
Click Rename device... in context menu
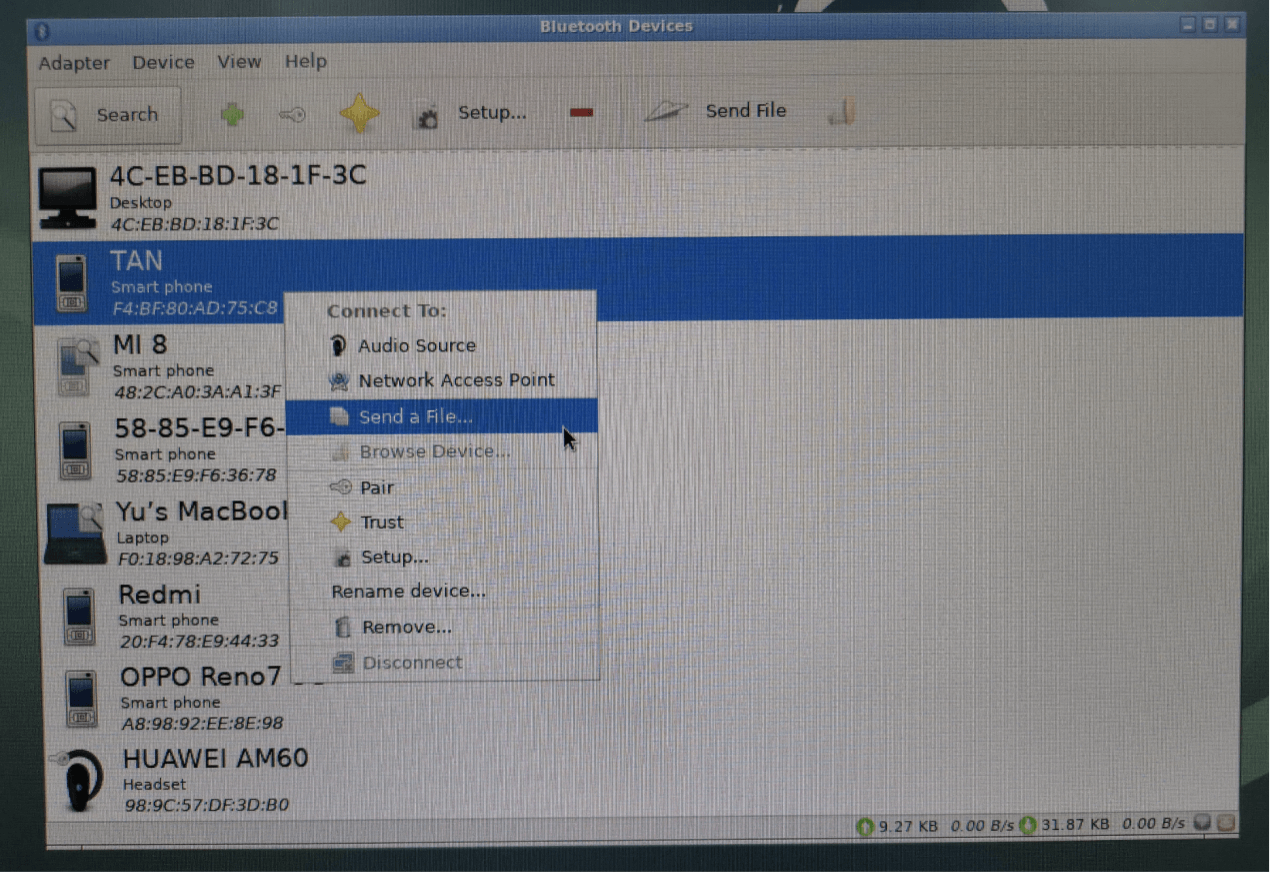coord(408,592)
